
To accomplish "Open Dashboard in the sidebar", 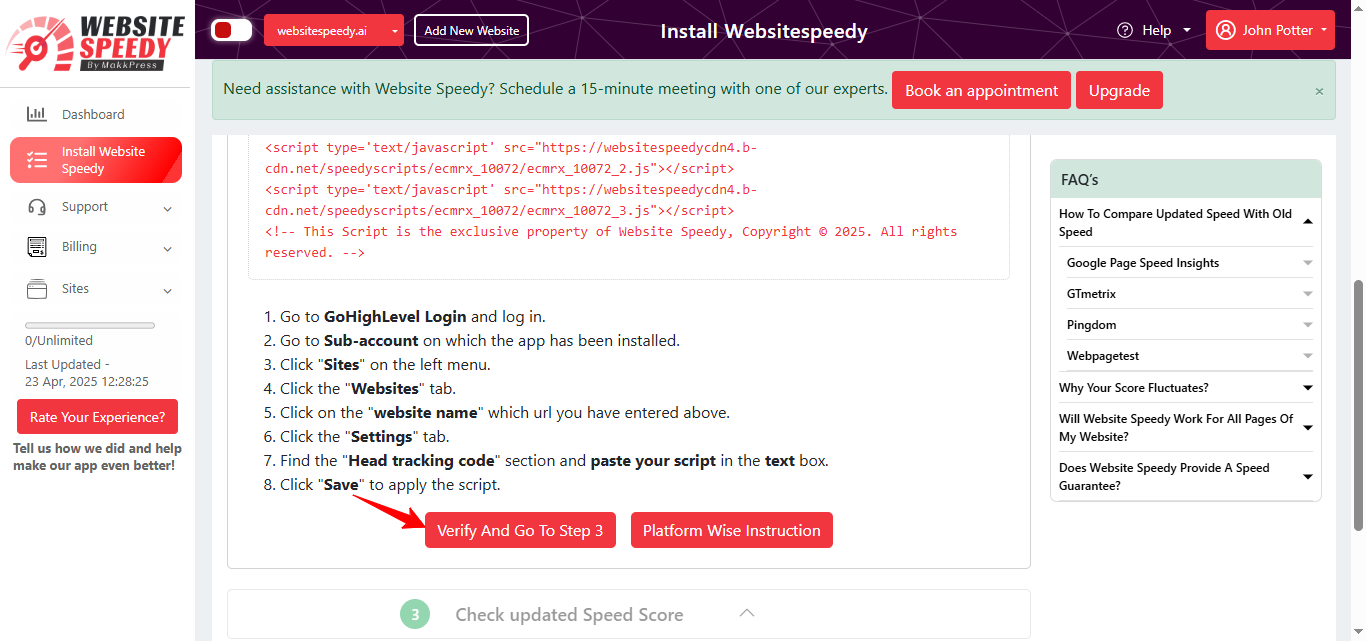I will (x=96, y=114).
